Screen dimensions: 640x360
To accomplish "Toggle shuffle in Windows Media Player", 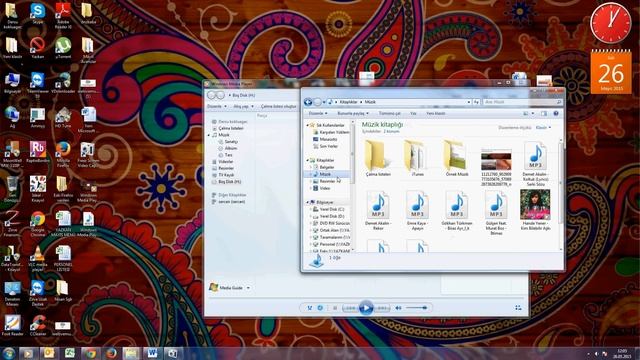I will coord(309,308).
